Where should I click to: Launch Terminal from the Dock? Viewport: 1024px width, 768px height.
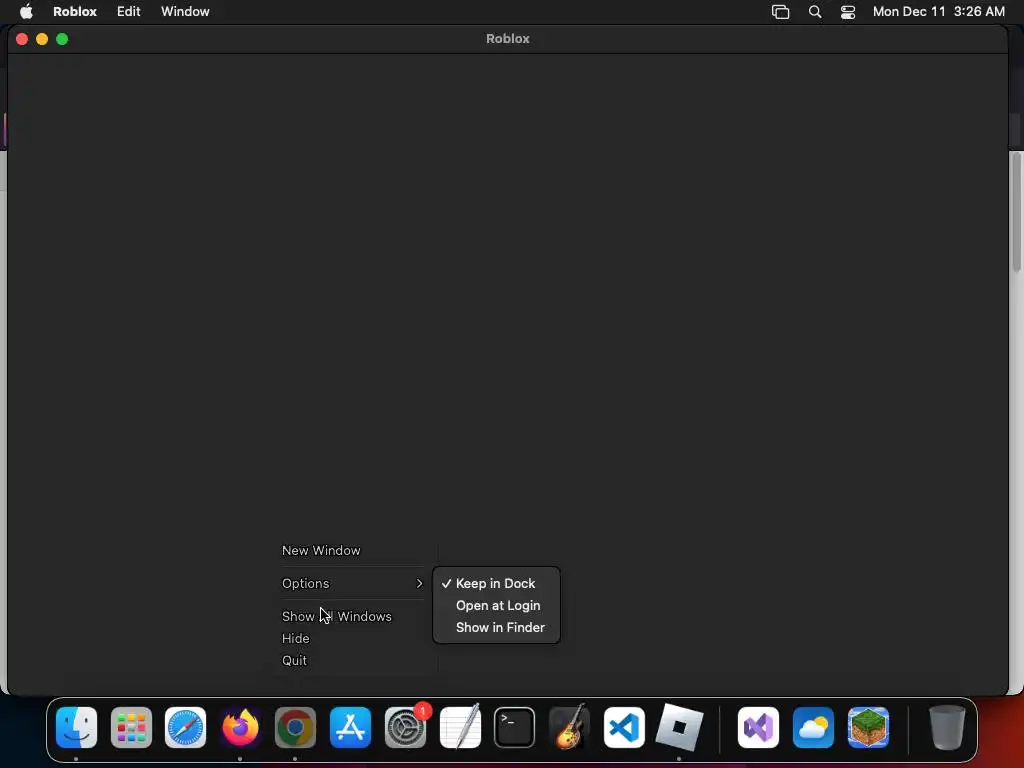coord(515,727)
